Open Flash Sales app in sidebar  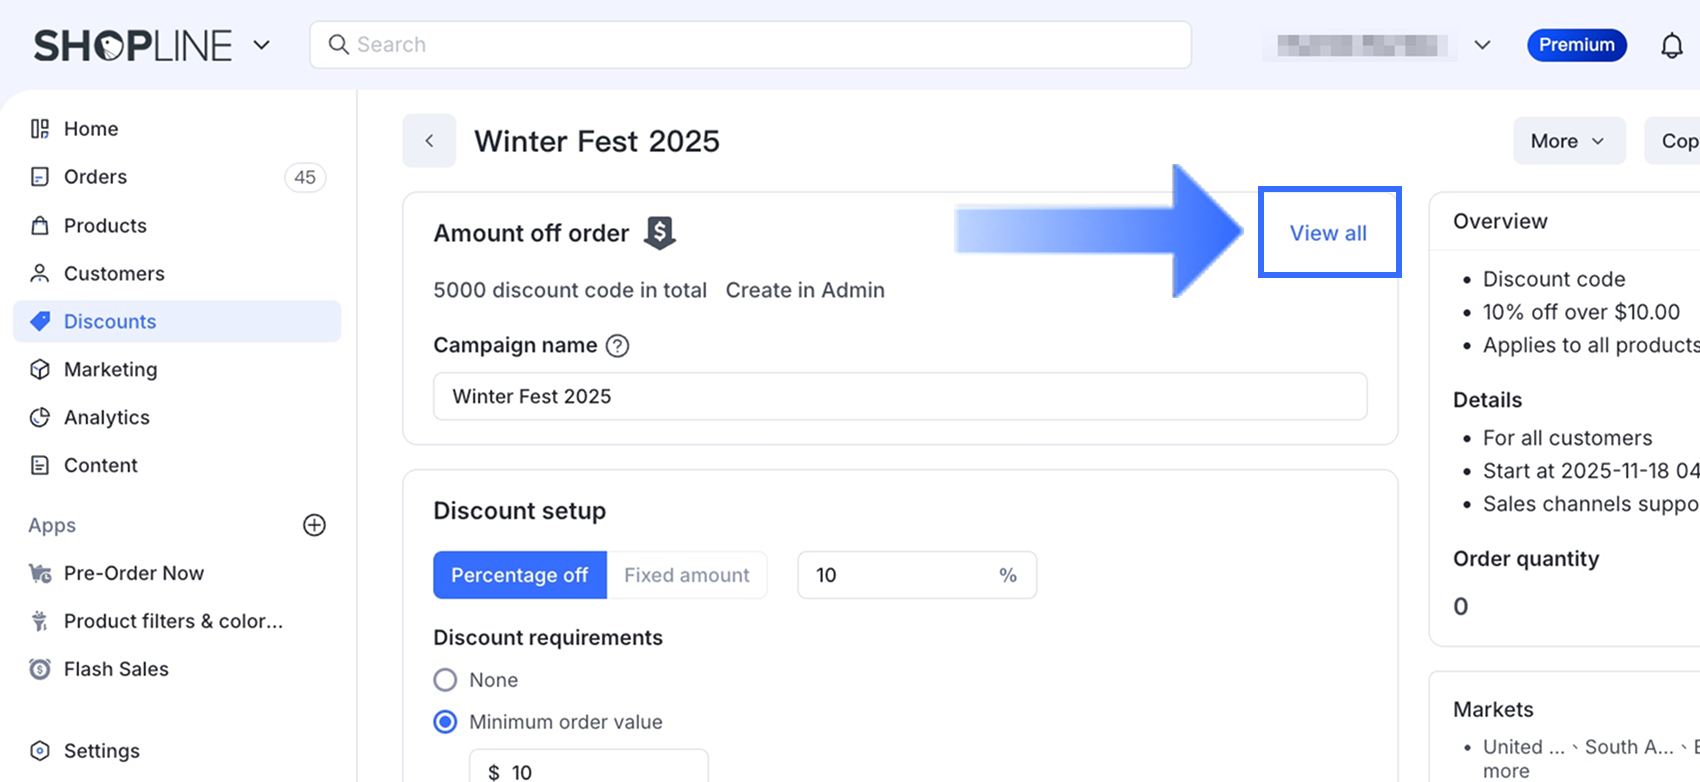pyautogui.click(x=116, y=669)
